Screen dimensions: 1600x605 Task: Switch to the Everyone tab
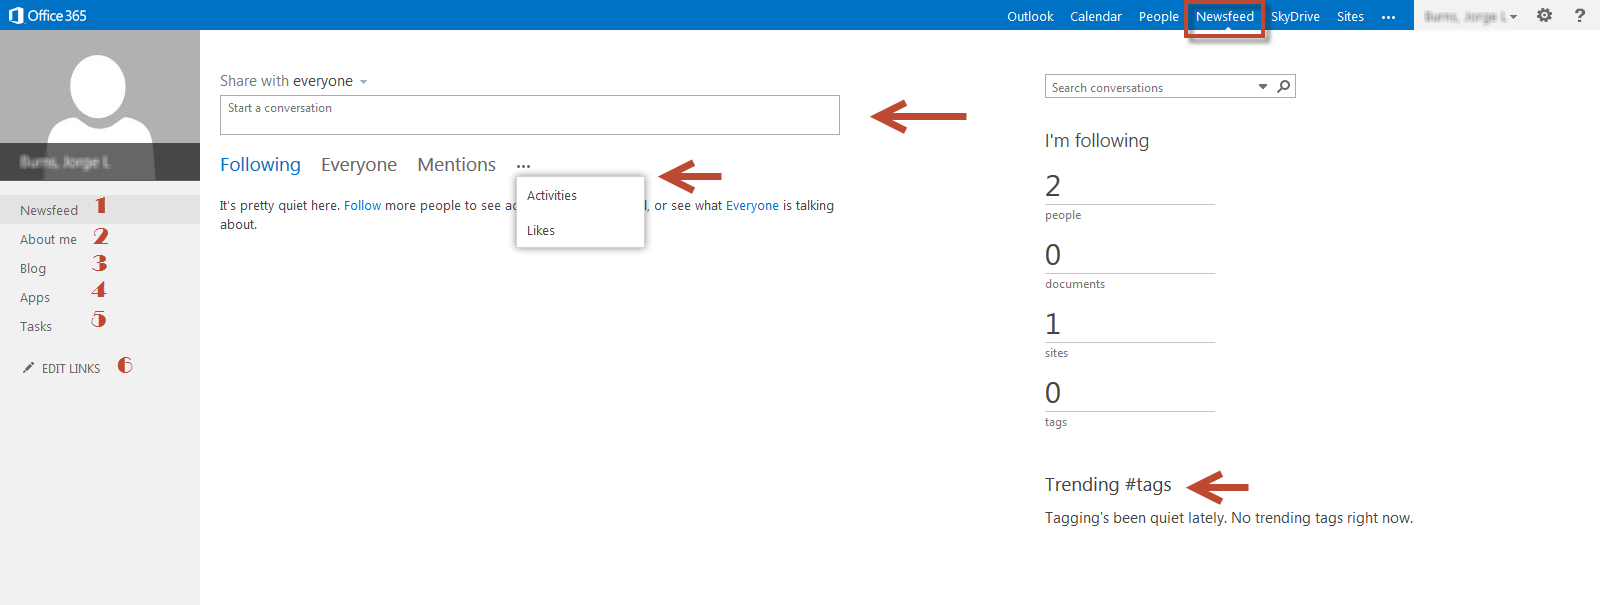pos(358,165)
